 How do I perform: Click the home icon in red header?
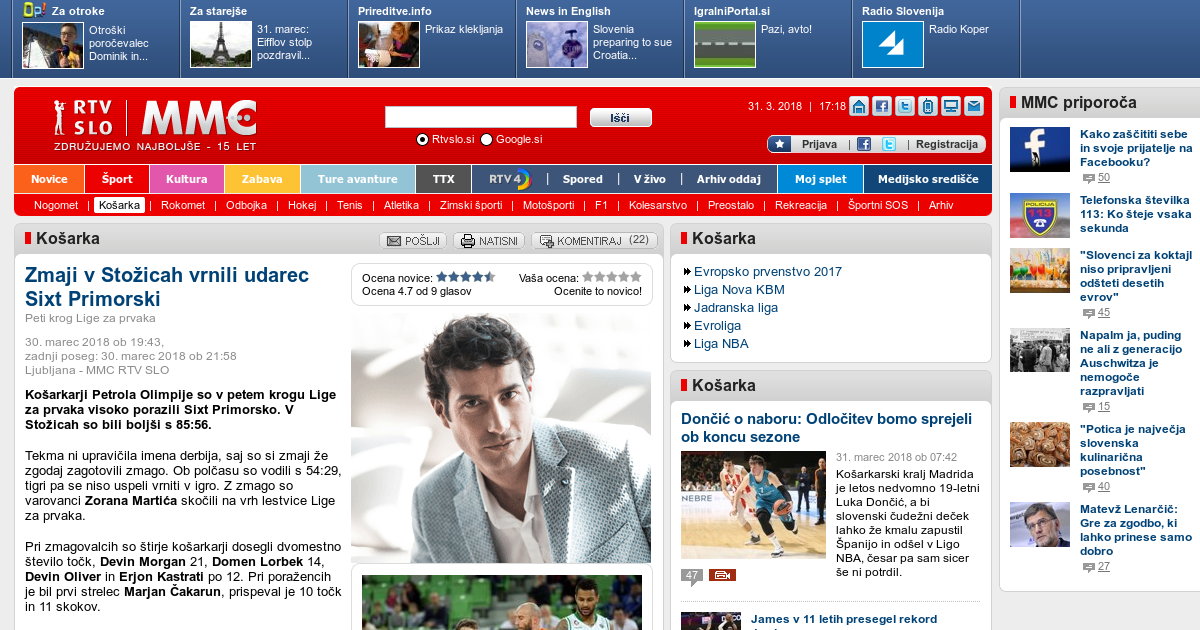[x=859, y=106]
